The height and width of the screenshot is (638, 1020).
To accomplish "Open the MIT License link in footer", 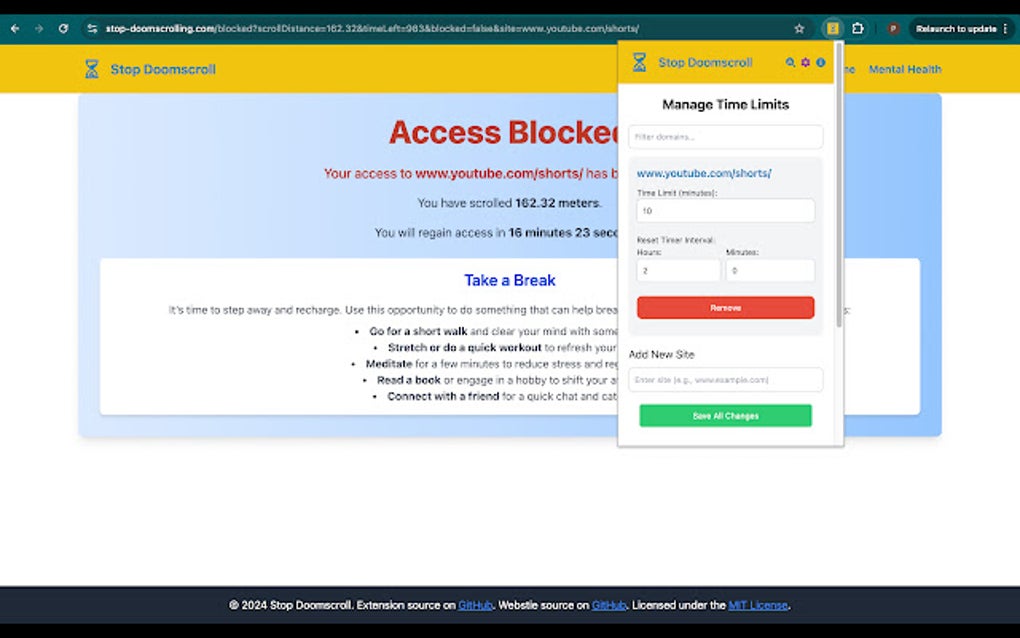I will [x=758, y=605].
